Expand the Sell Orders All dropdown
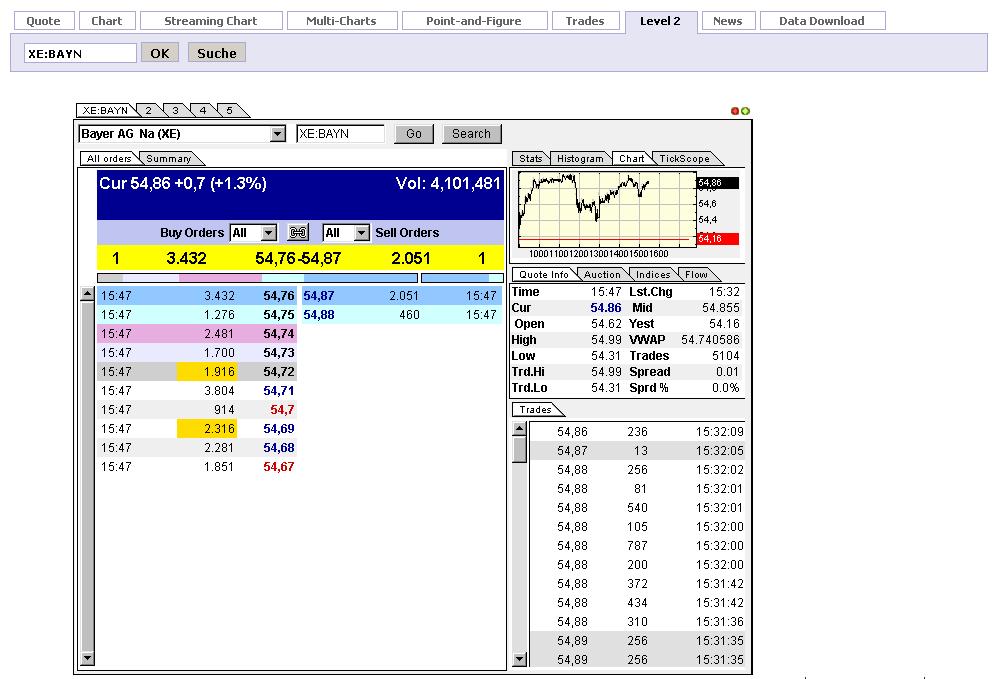1001x679 pixels. coord(361,233)
